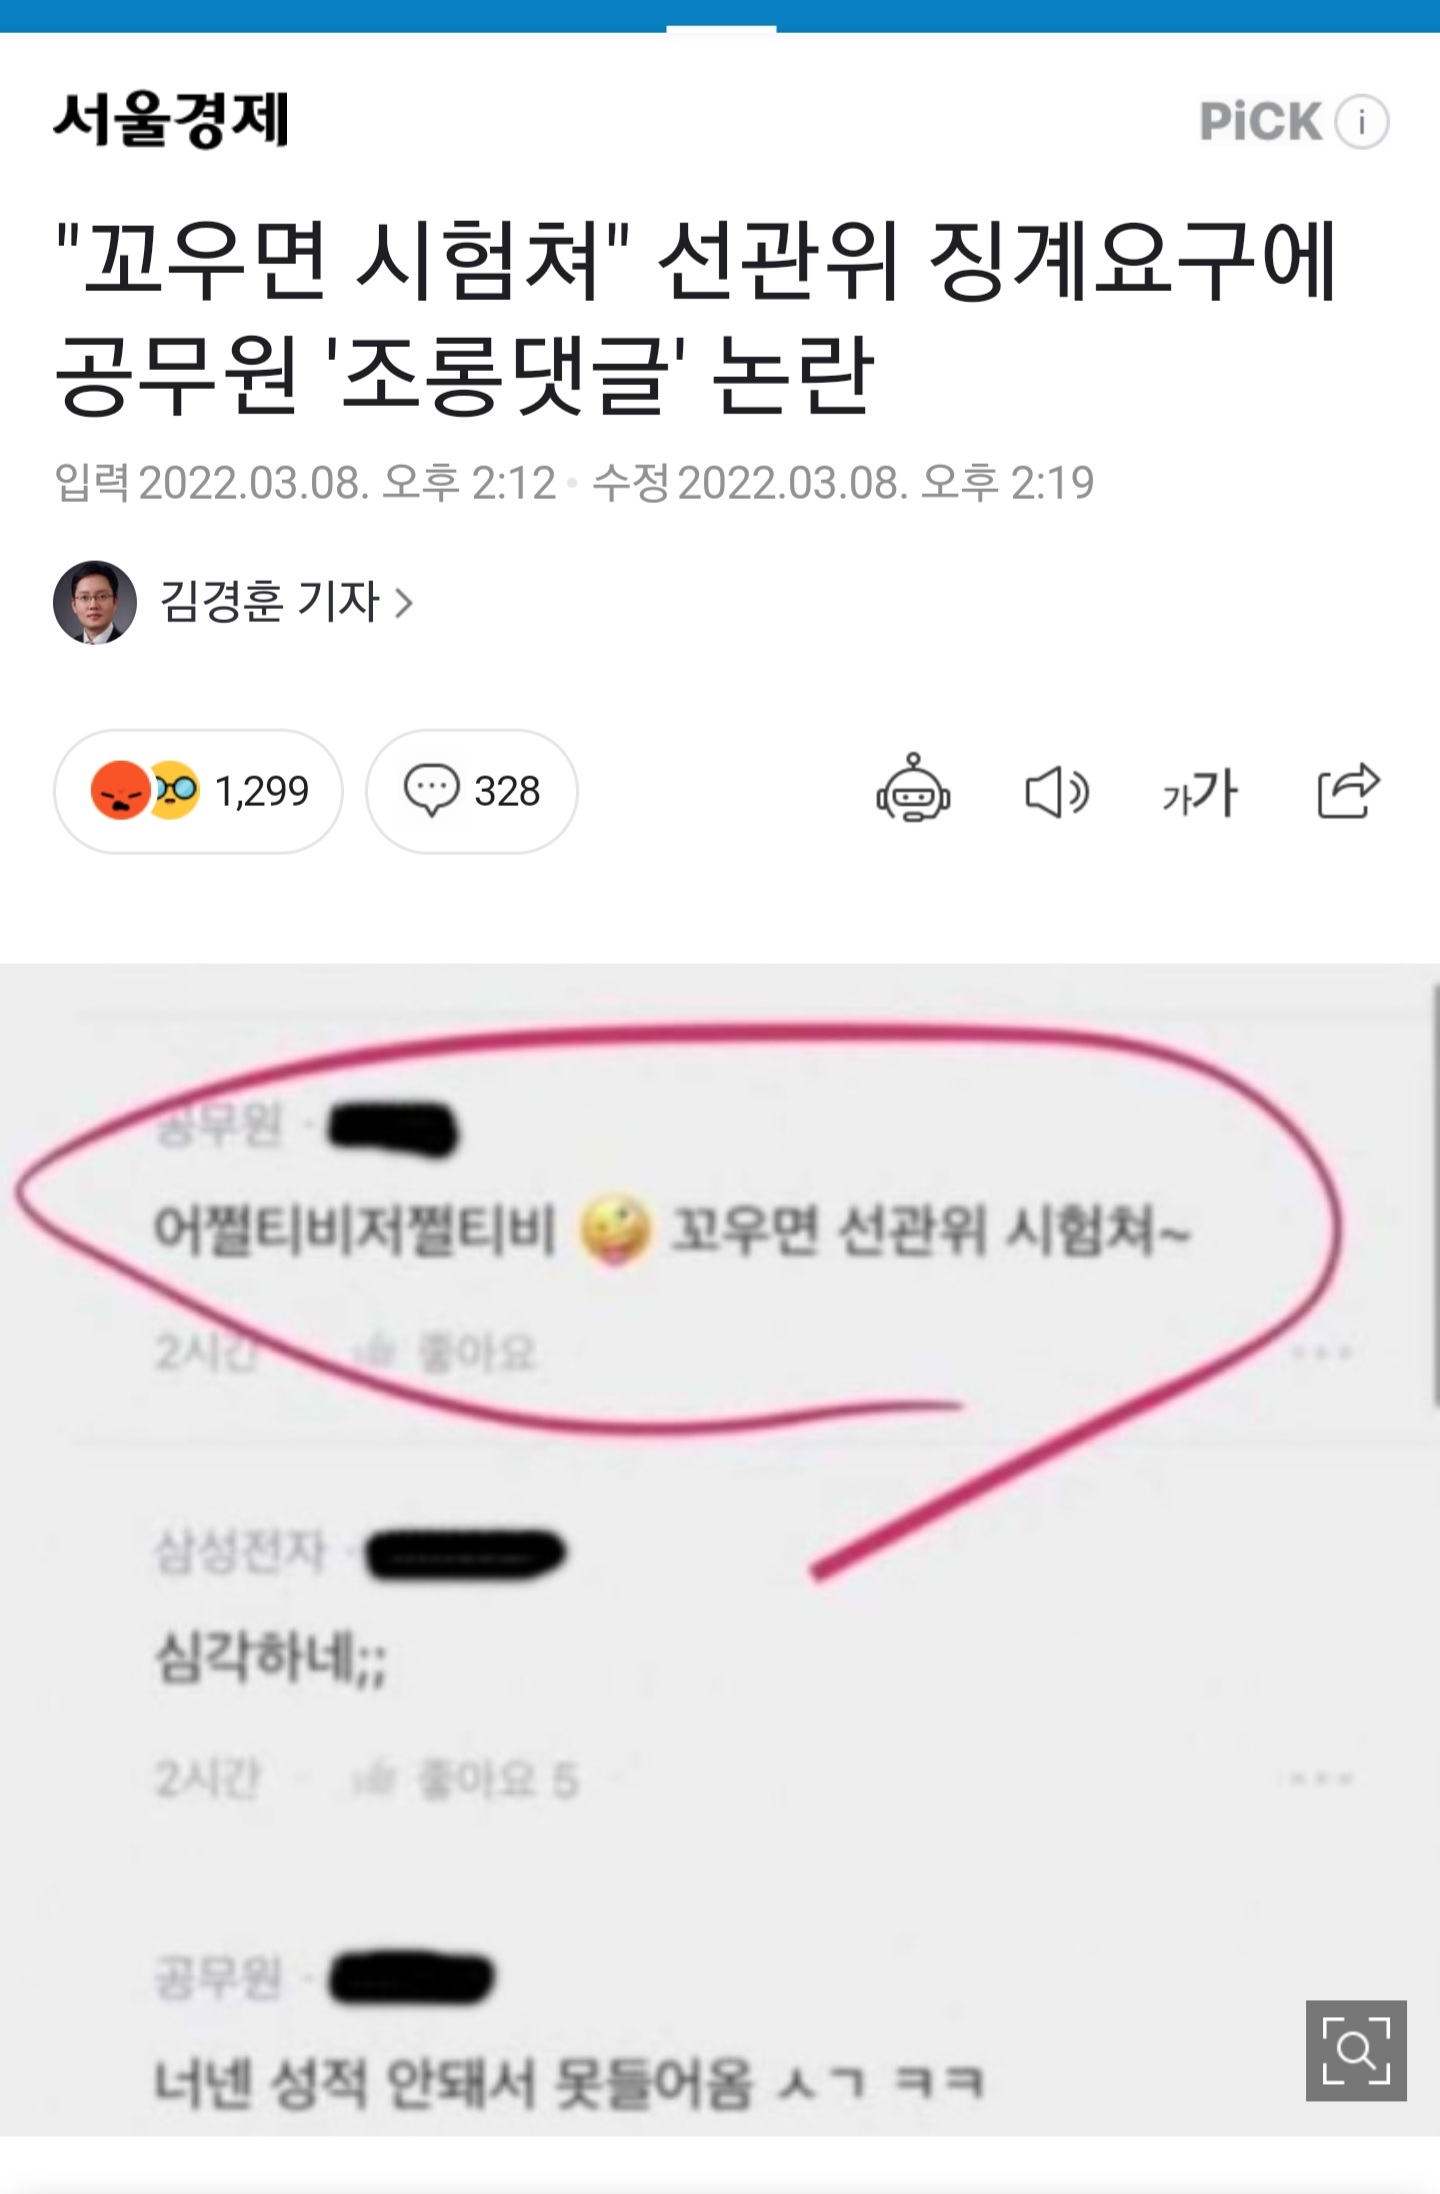Tap the article headline text
Screen dimensions: 1440x2194
(696, 316)
